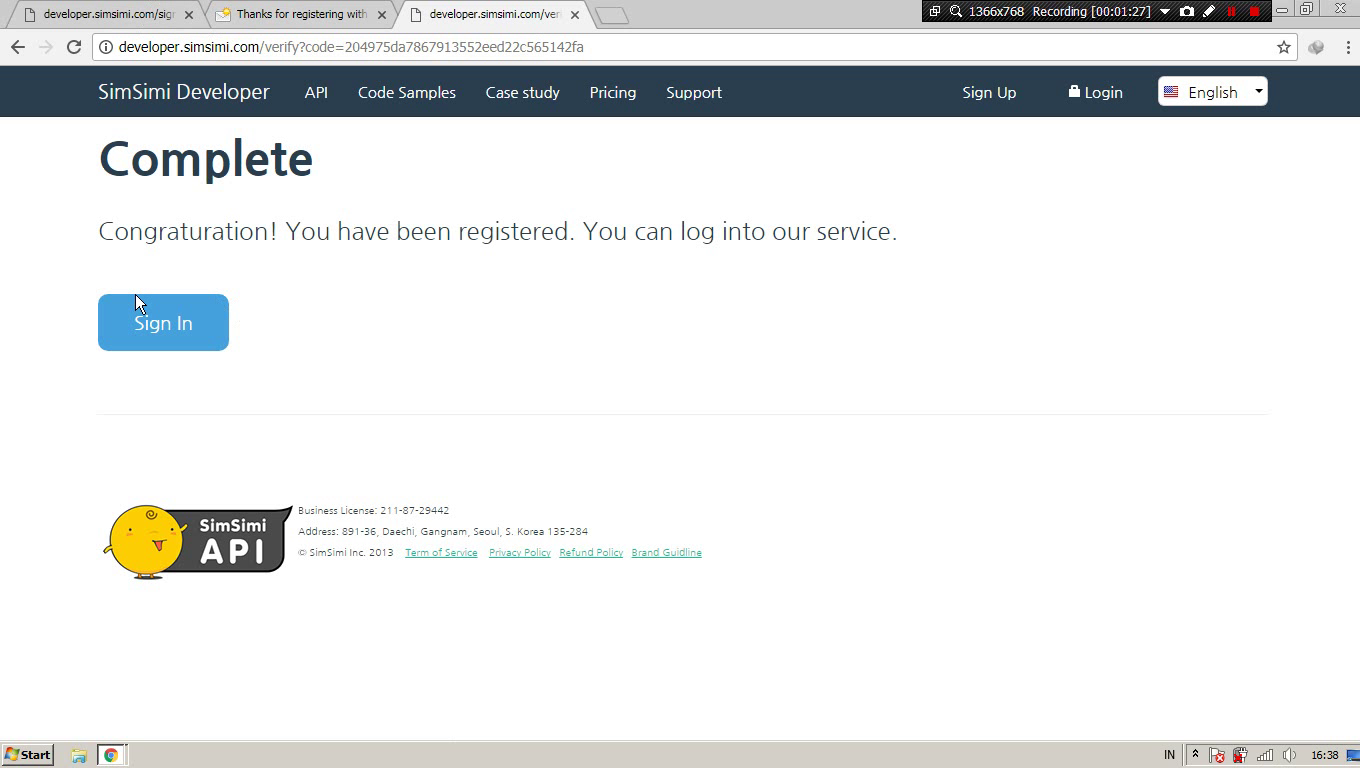1360x768 pixels.
Task: Open the Chrome three-dot menu
Action: point(1347,47)
